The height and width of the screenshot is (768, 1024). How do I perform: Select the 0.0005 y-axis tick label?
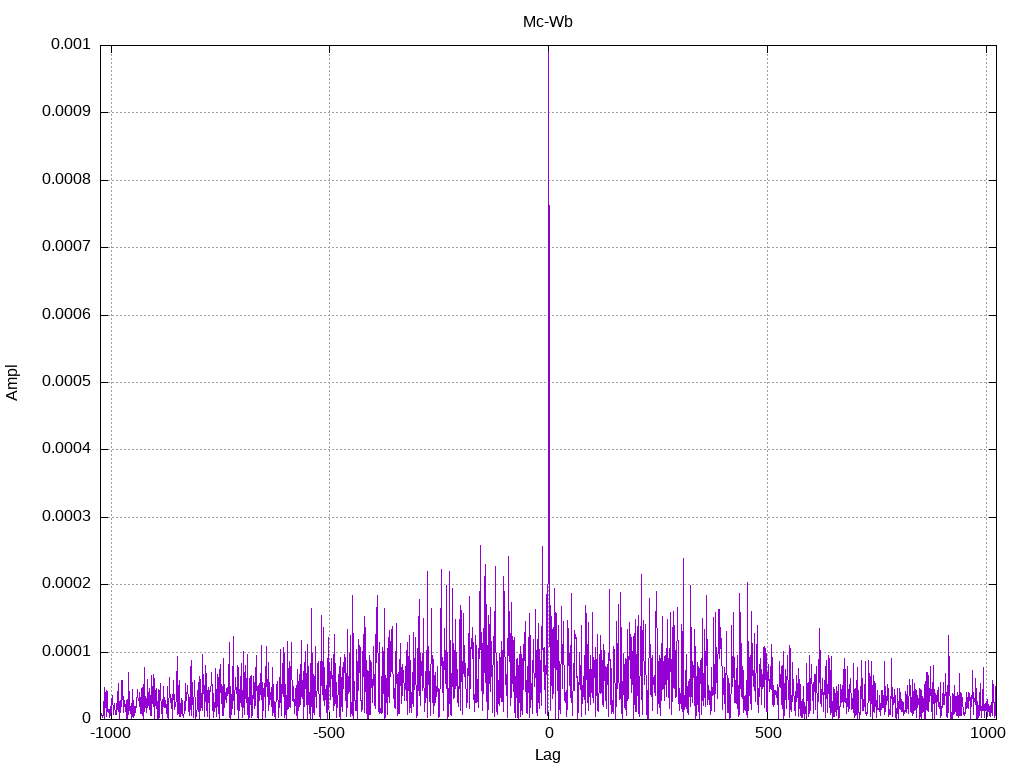[x=66, y=382]
